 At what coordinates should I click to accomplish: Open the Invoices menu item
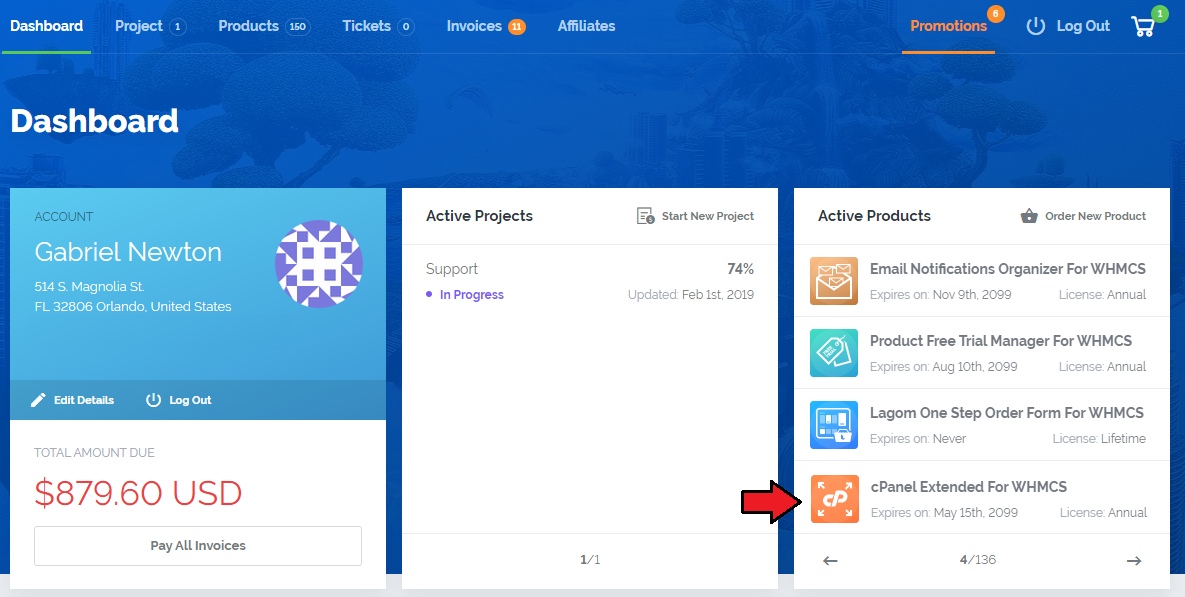click(x=474, y=26)
